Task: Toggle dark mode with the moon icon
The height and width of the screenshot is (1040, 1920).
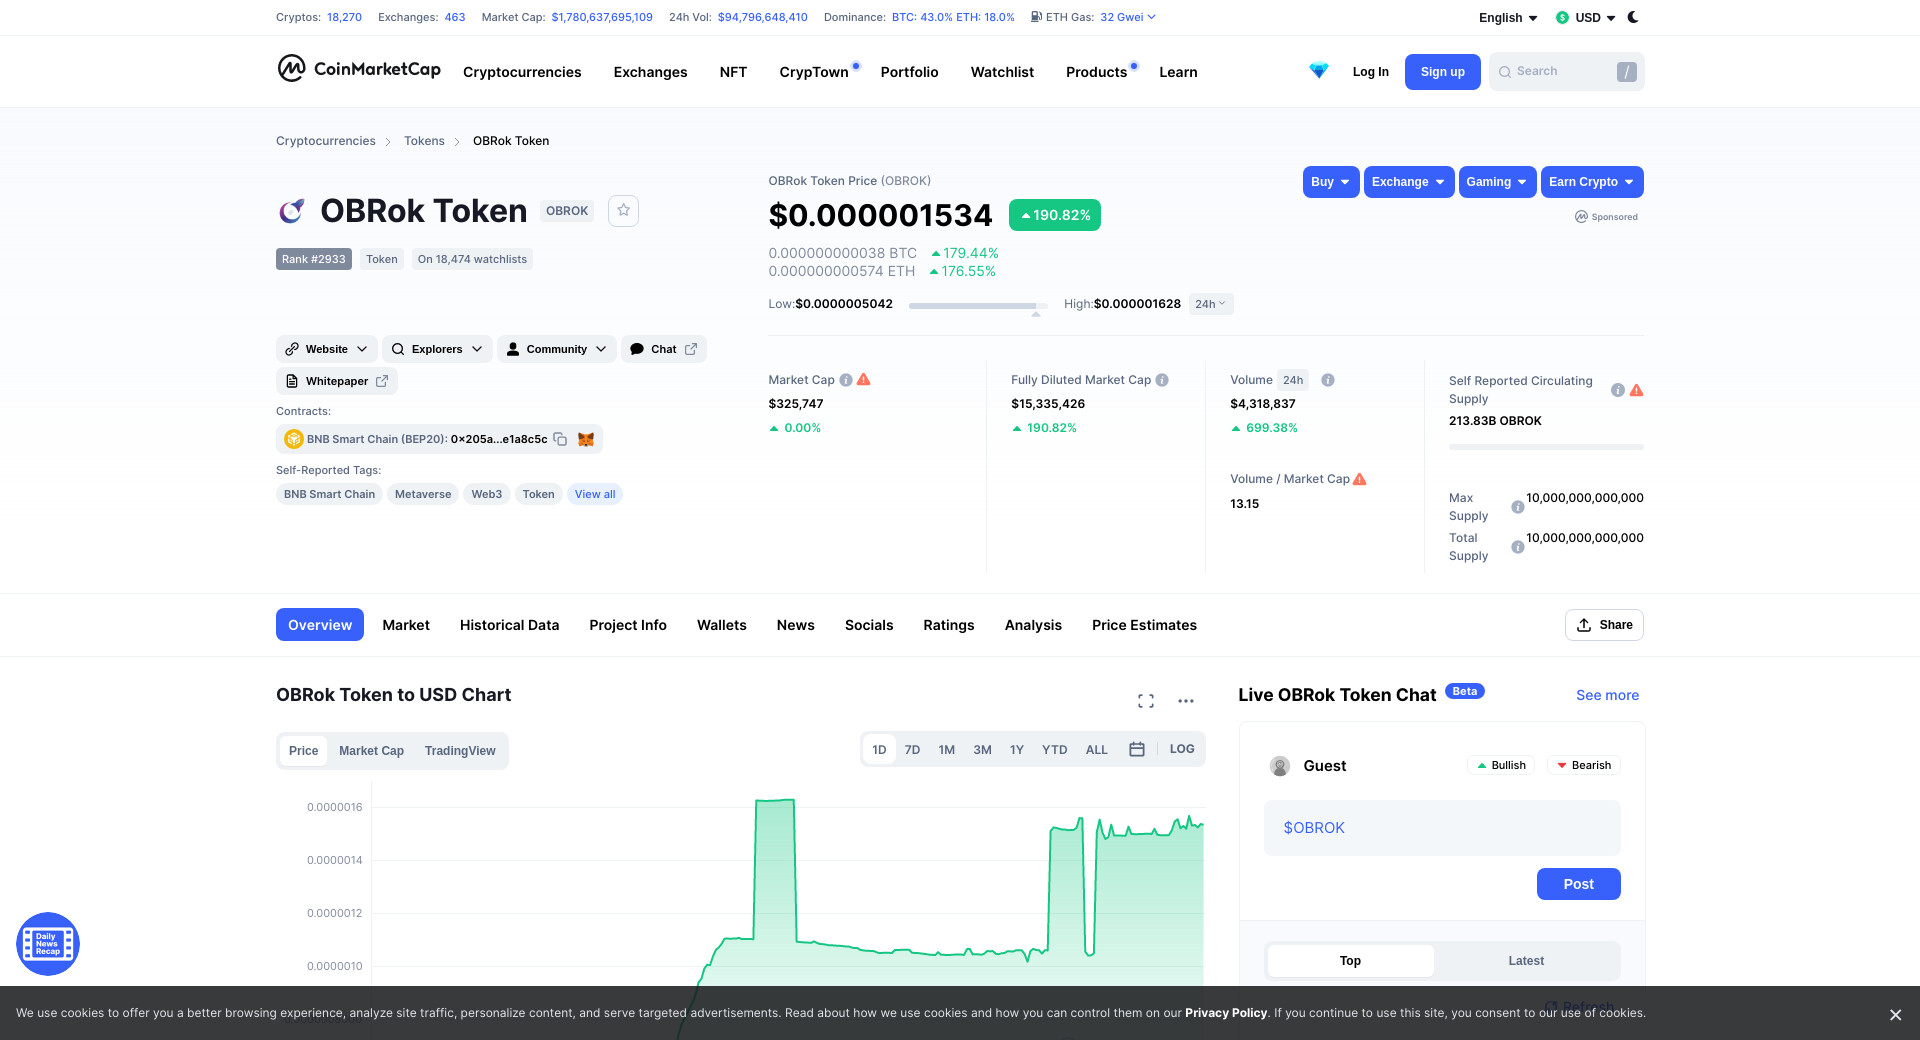Action: click(1633, 17)
